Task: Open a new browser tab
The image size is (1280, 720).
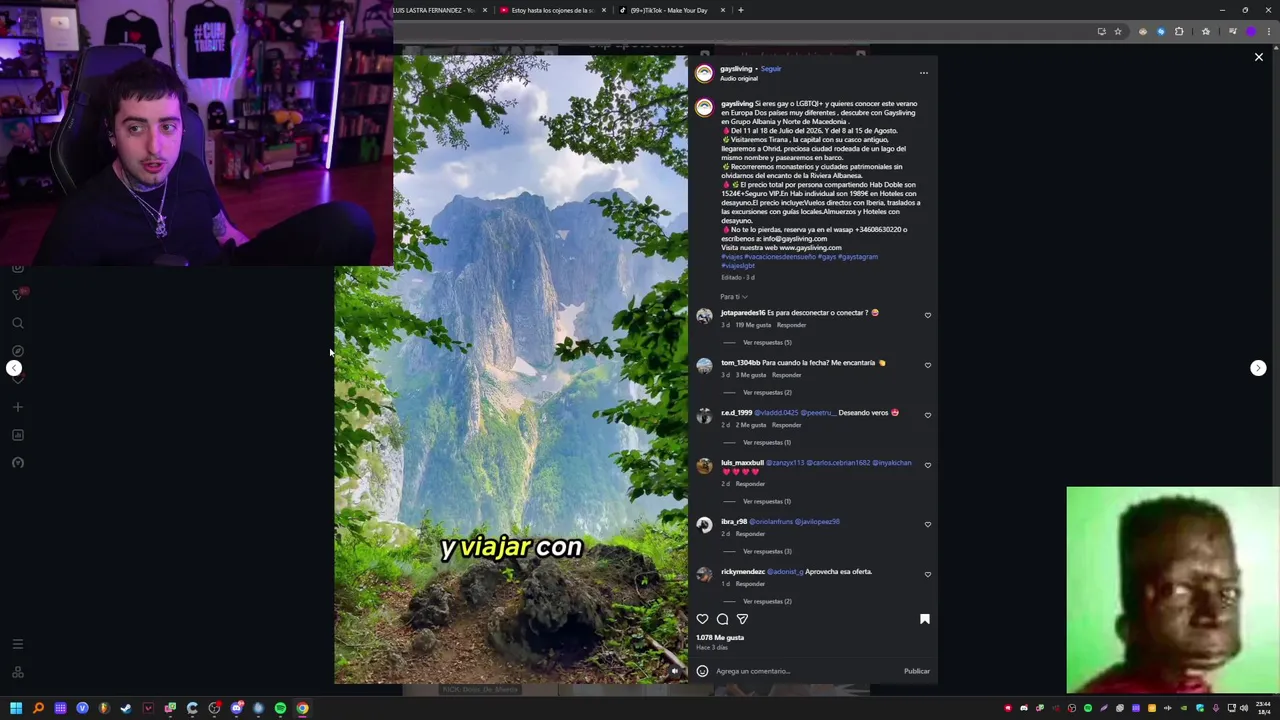Action: pos(740,10)
